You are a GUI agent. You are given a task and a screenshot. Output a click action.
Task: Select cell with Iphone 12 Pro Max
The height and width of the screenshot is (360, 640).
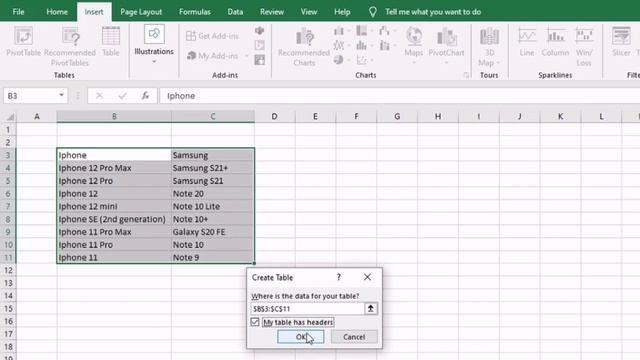tap(114, 168)
